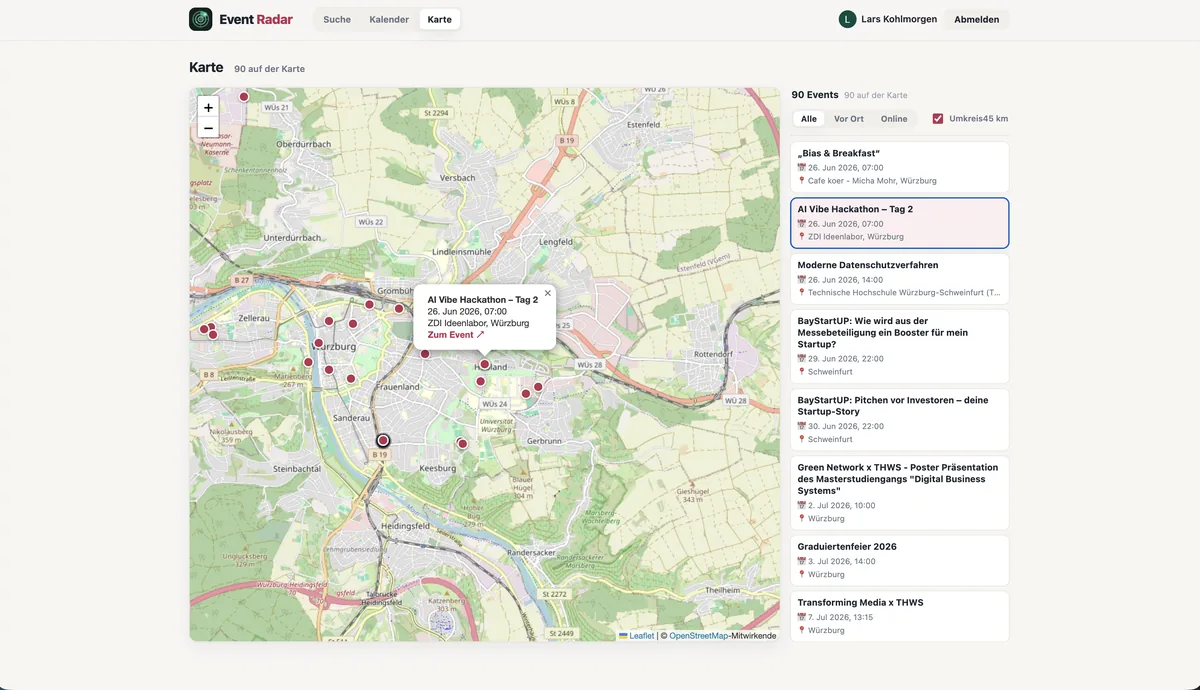
Task: Filter events by Vor Ort
Action: 849,119
